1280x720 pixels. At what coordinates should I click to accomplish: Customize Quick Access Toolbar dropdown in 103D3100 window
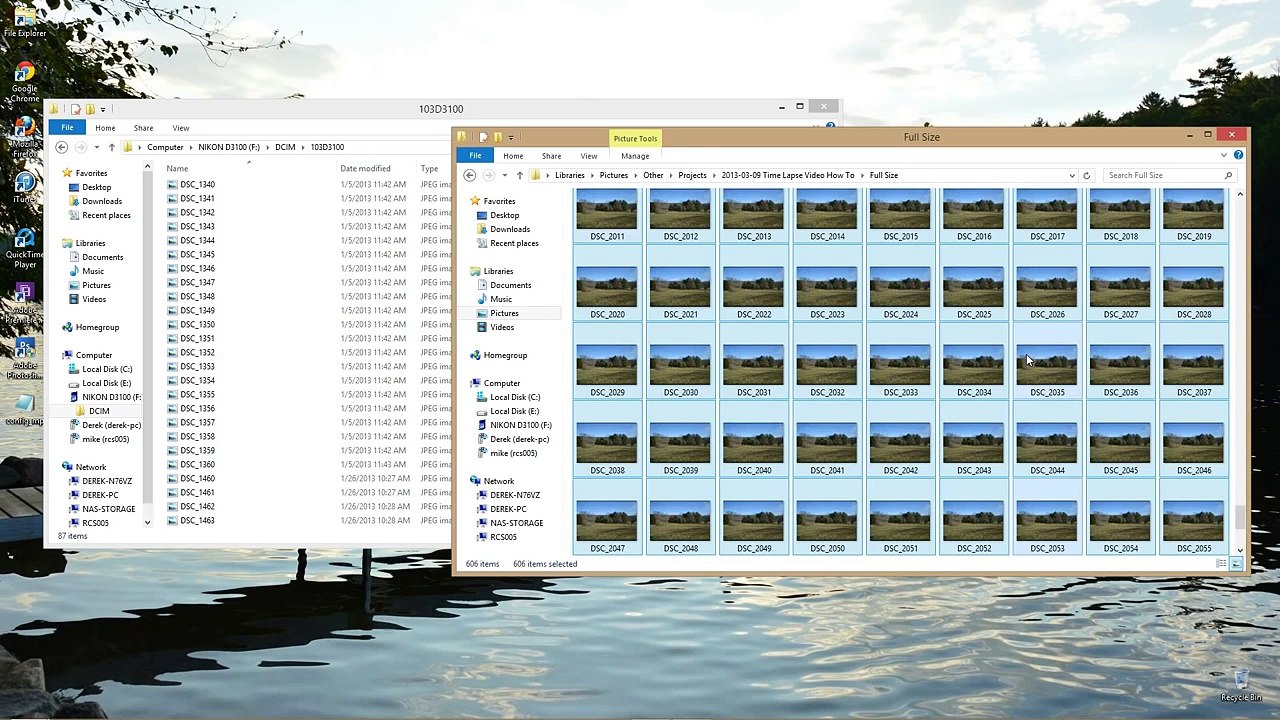click(x=102, y=109)
